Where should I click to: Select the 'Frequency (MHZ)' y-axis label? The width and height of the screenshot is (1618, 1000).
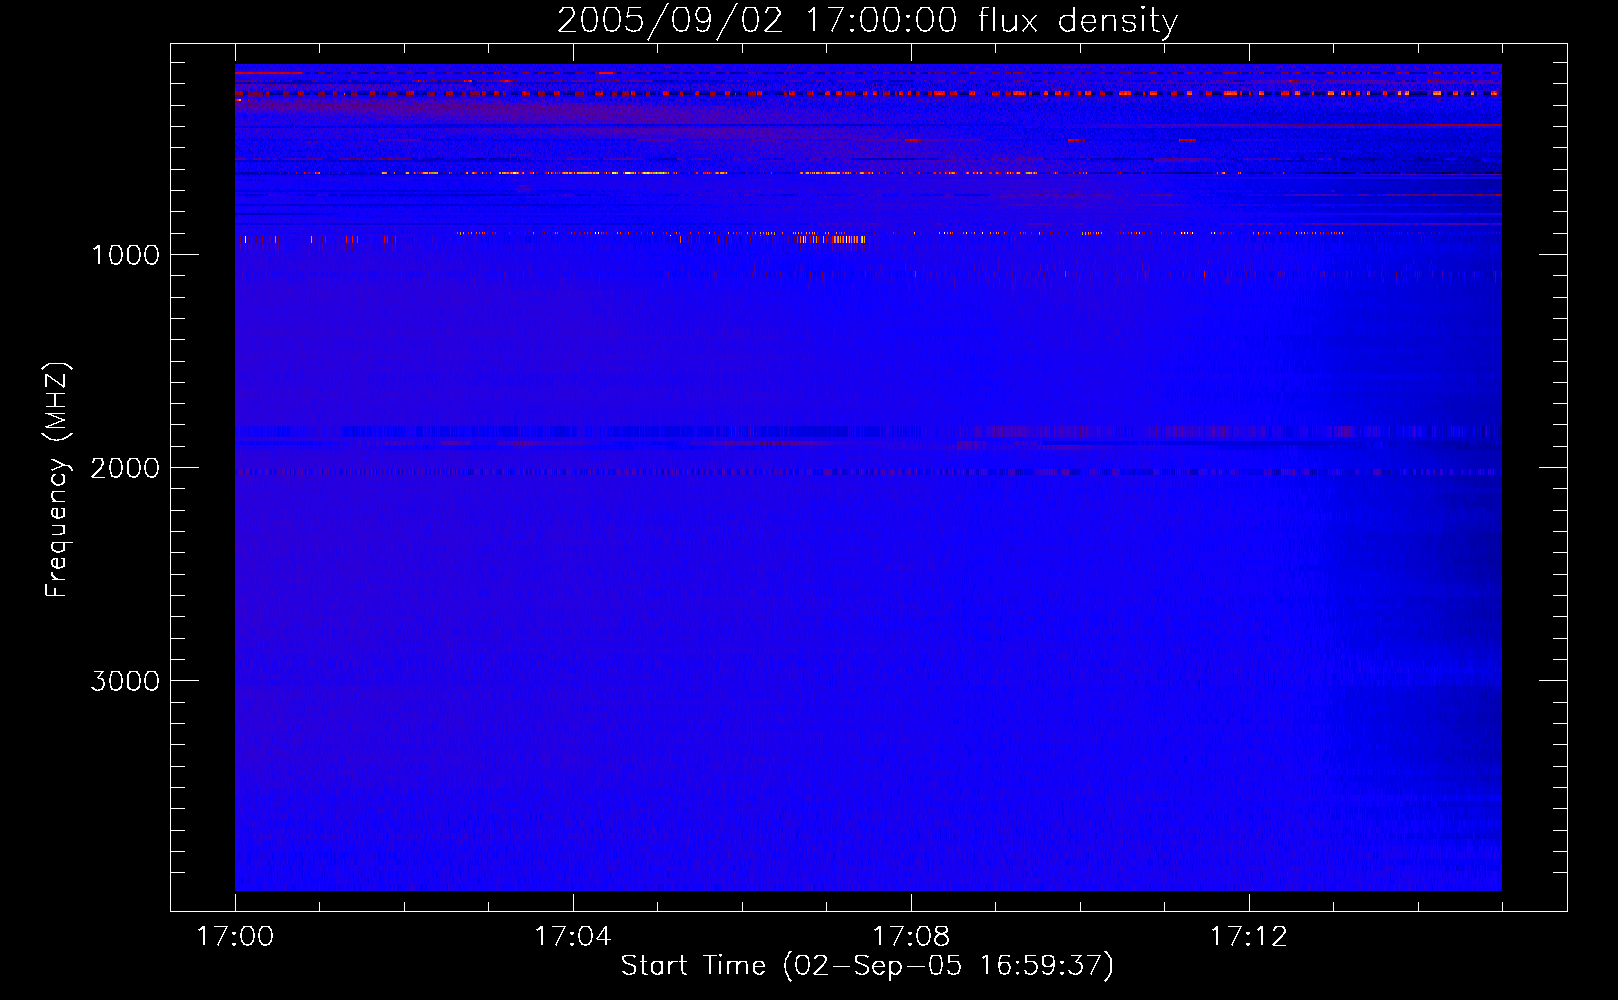[57, 480]
